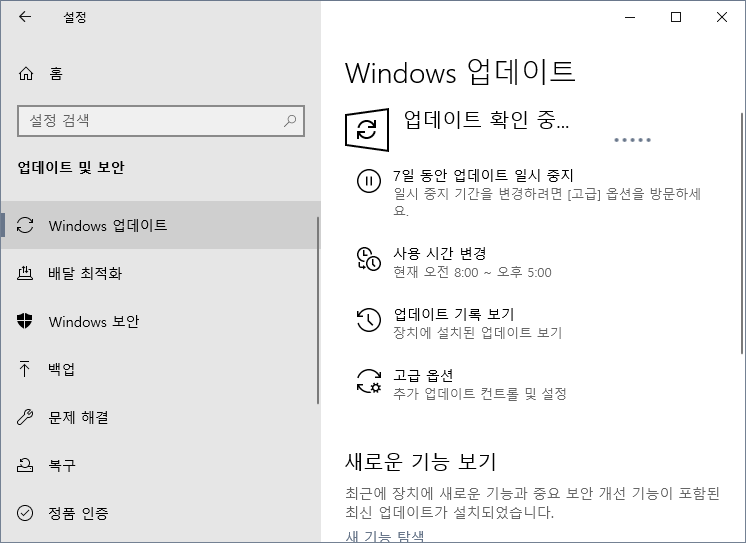Open 배달 최적화 page
This screenshot has height=543, width=746.
pyautogui.click(x=160, y=273)
